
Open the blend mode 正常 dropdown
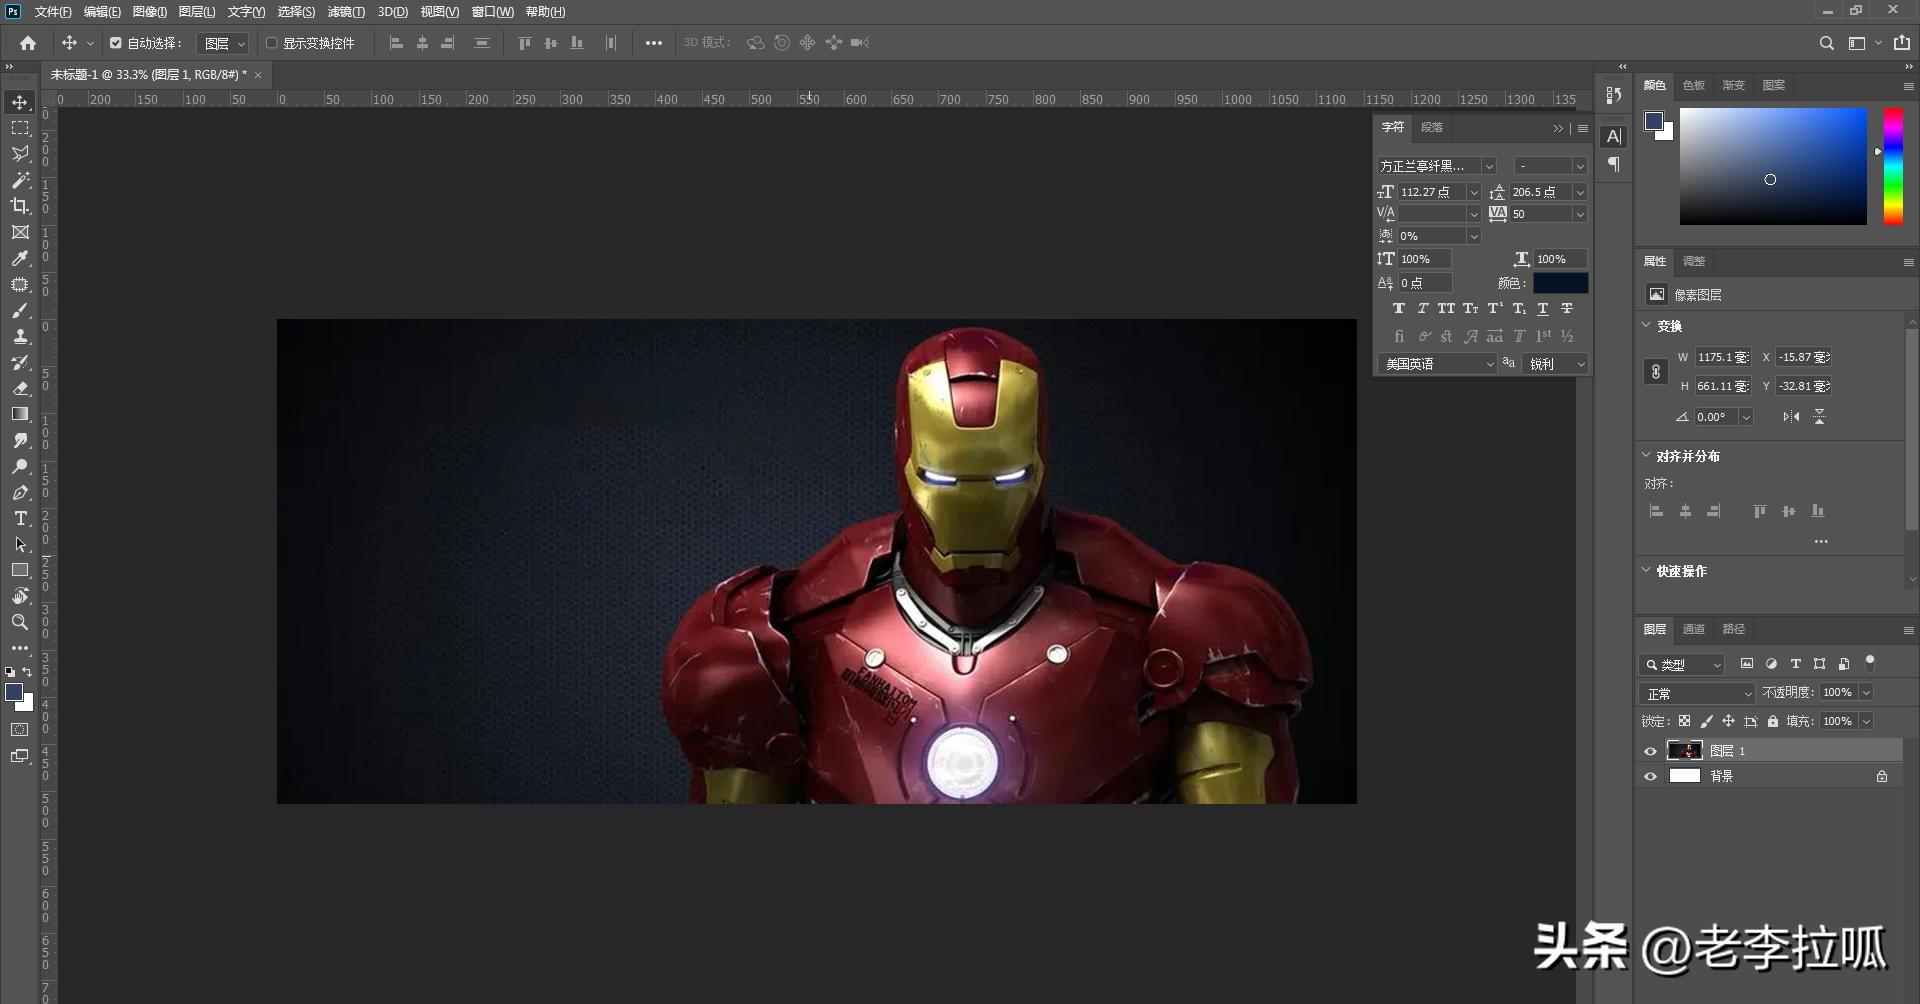click(1697, 693)
